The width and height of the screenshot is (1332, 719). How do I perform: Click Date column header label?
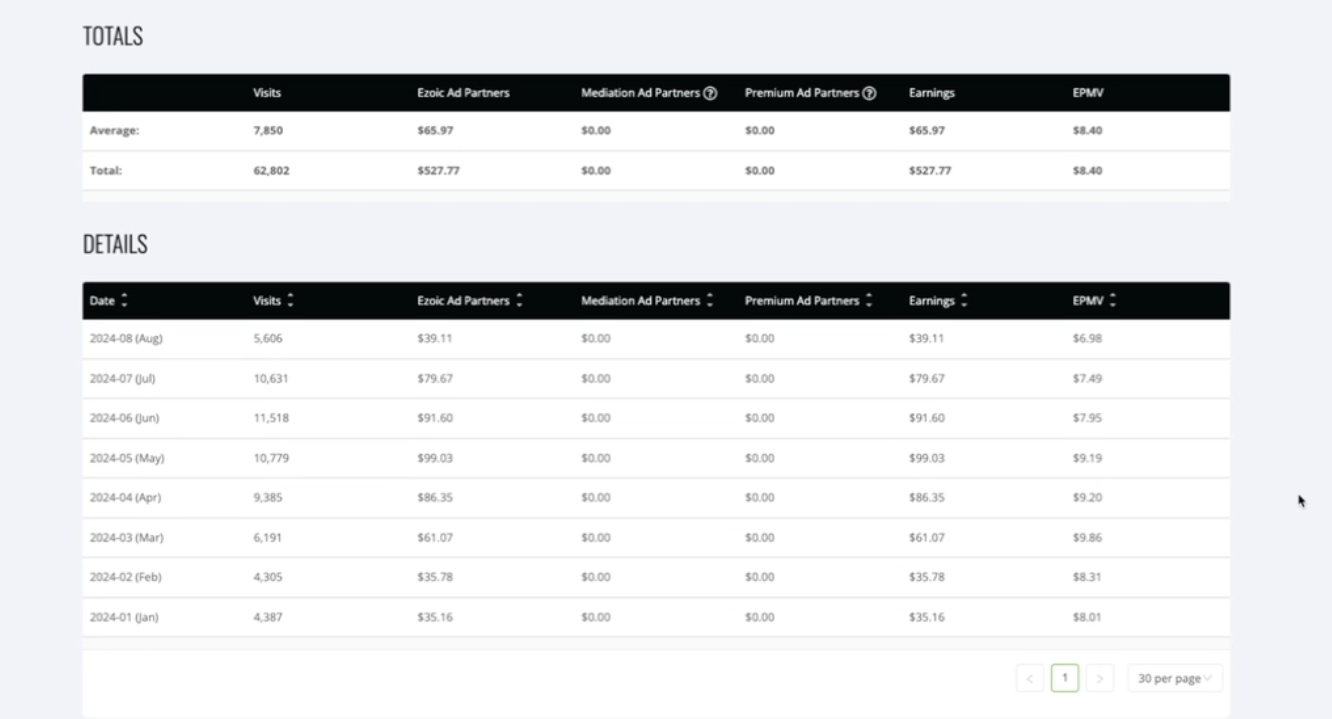(102, 300)
